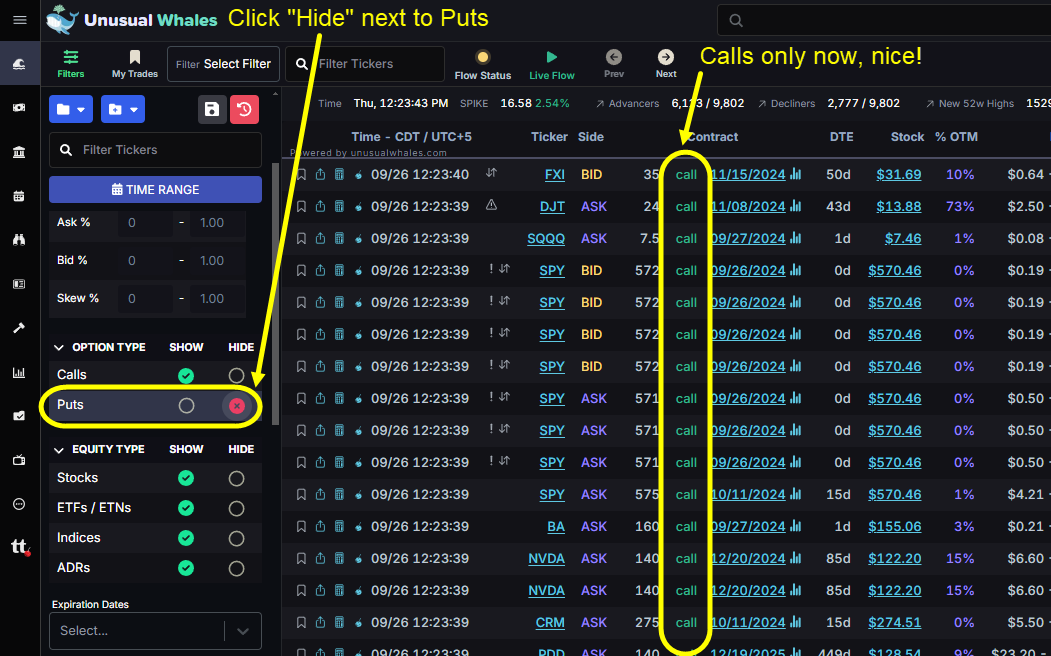Open the SQQQ 09/27/2024 contract link
1051x656 pixels.
click(748, 239)
